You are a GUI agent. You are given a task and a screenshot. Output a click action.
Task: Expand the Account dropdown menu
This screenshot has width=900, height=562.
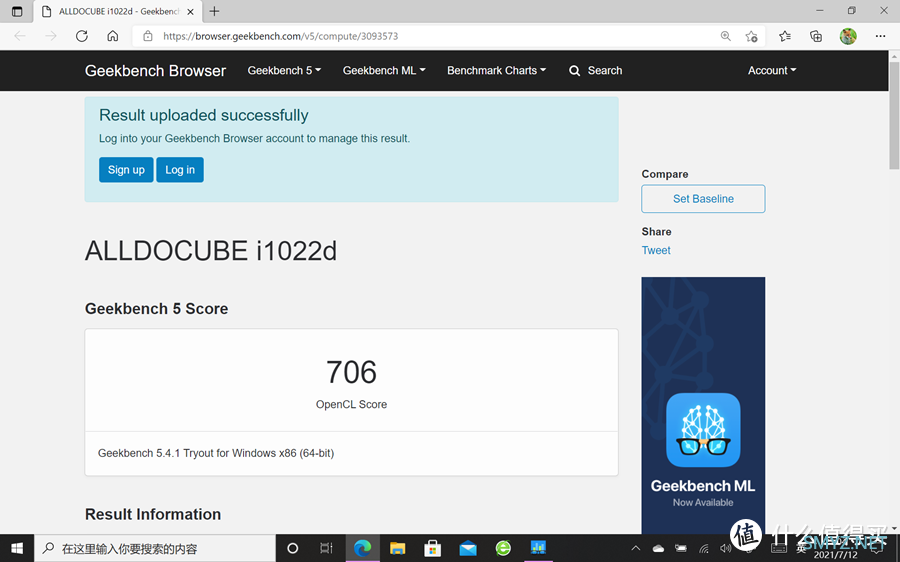(772, 71)
